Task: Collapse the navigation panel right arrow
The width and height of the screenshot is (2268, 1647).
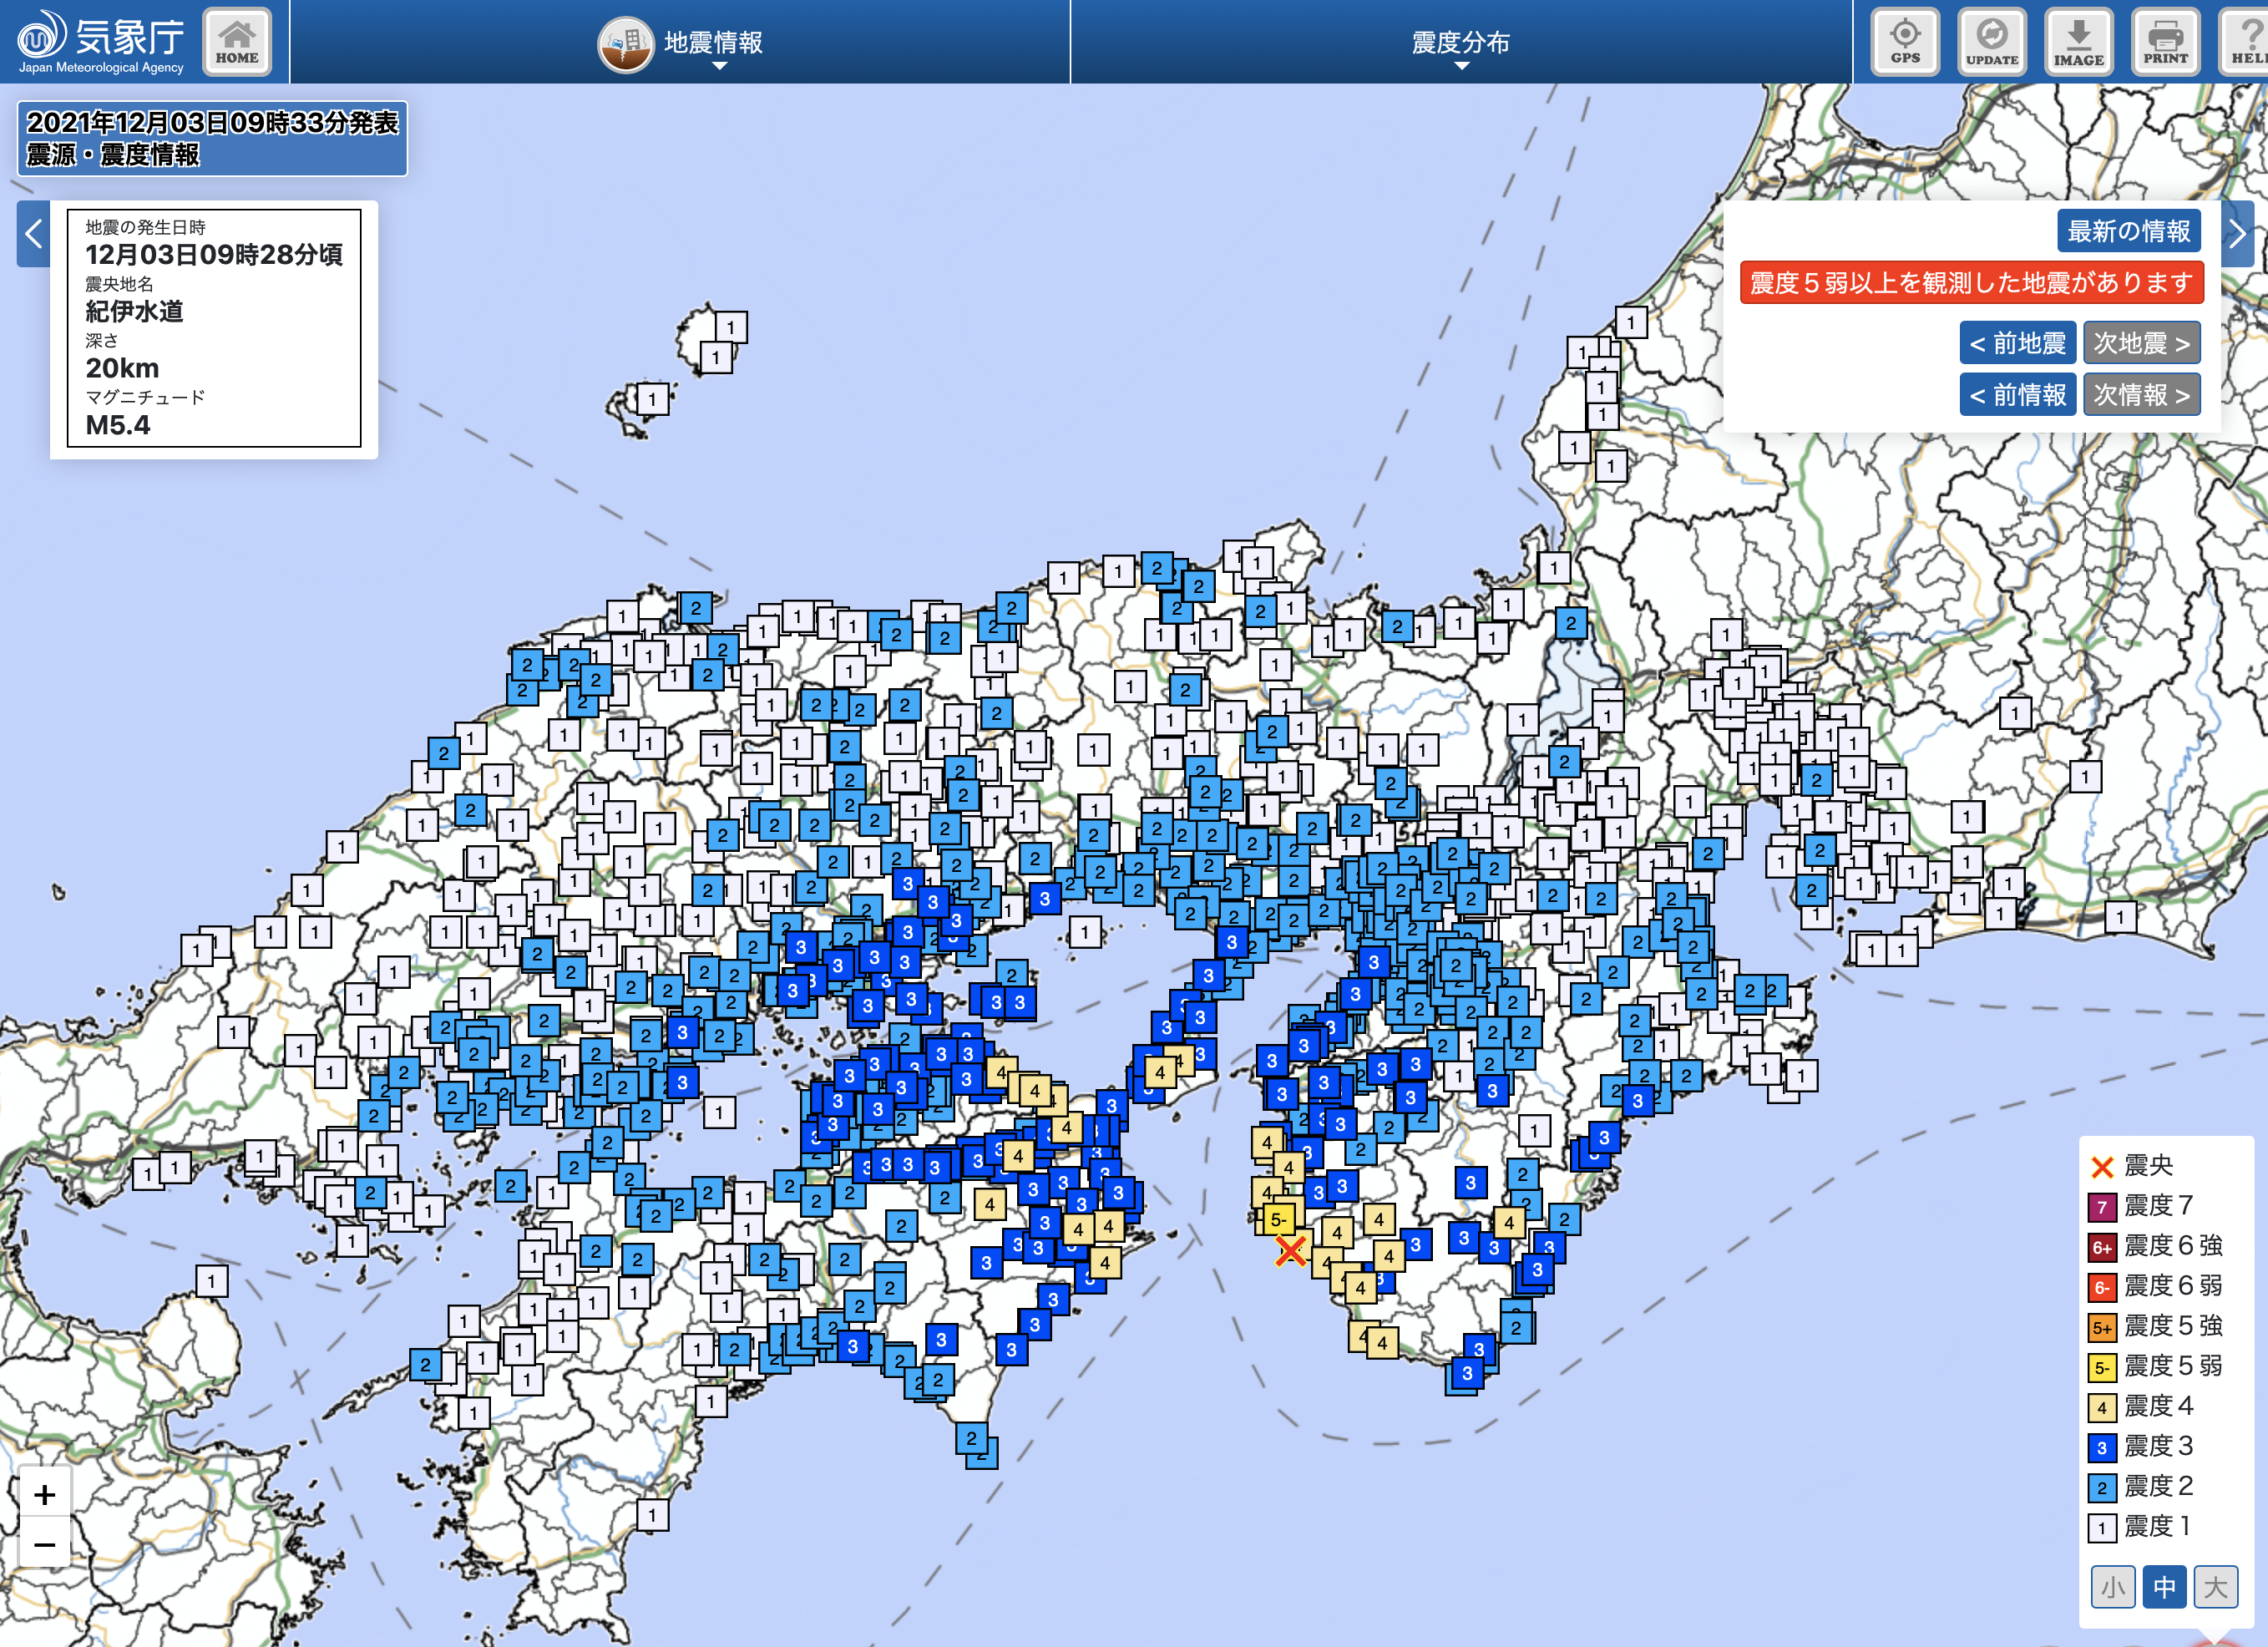Action: tap(2237, 234)
